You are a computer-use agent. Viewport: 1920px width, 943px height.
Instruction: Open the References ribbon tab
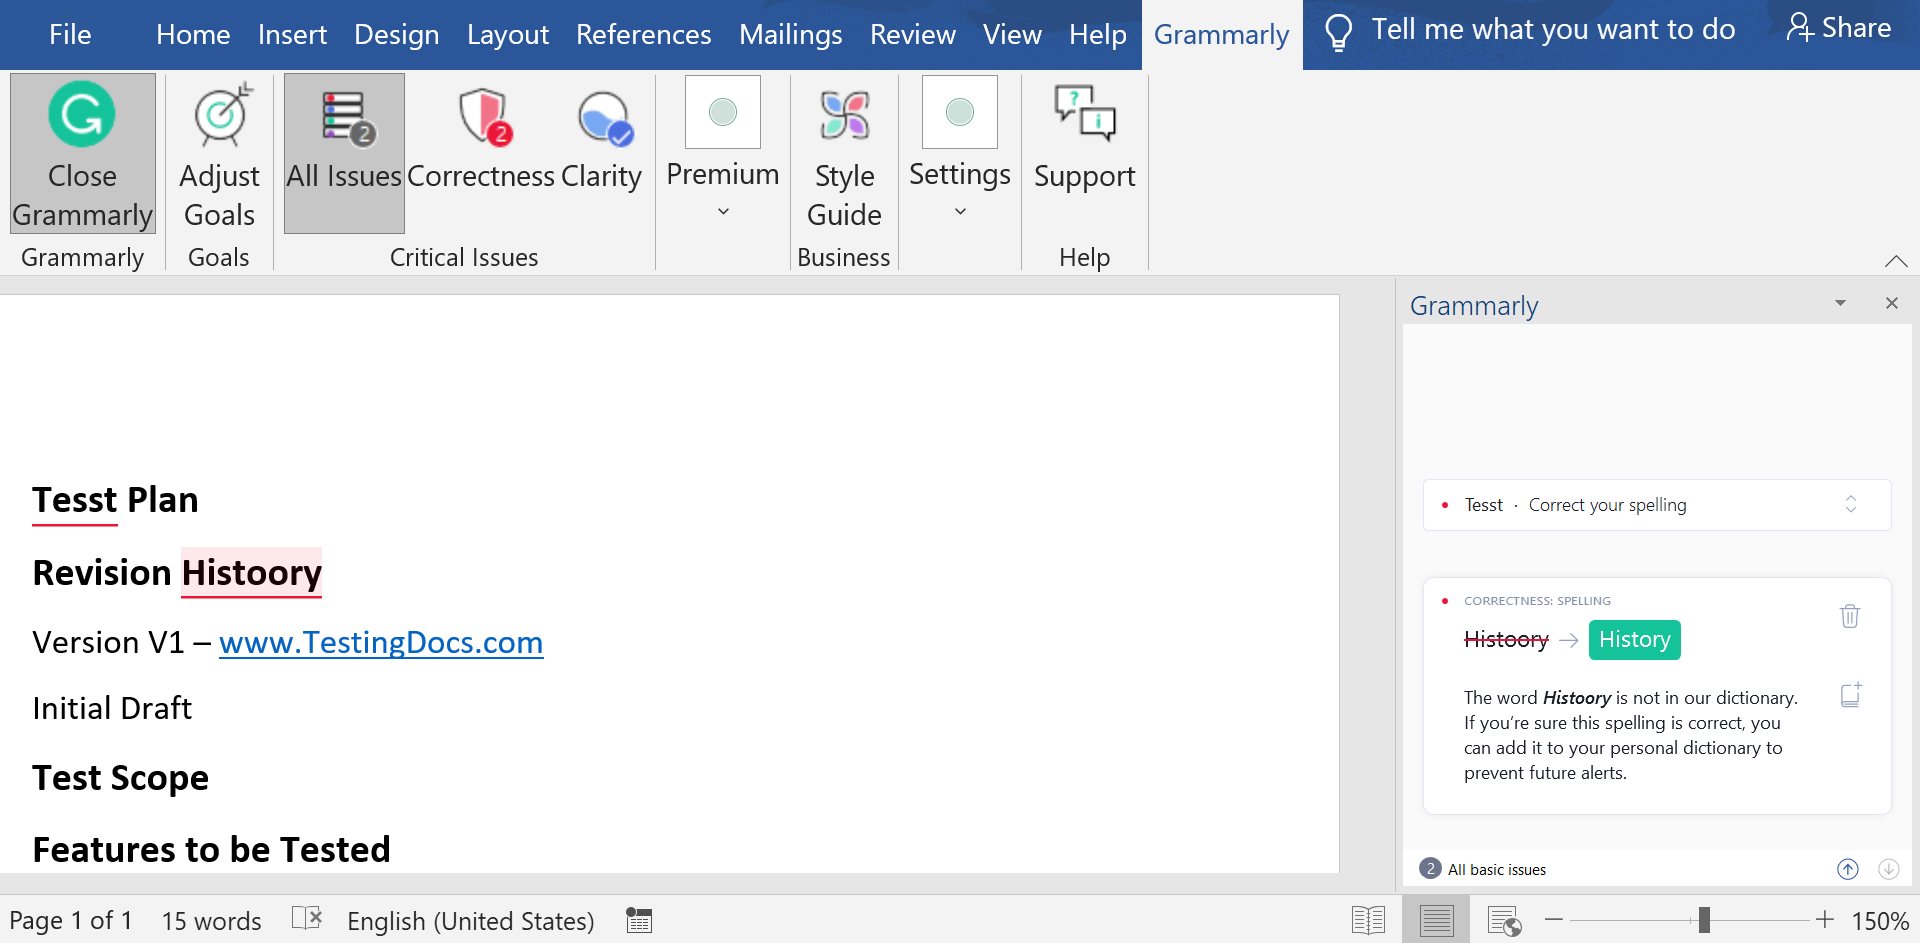[643, 35]
